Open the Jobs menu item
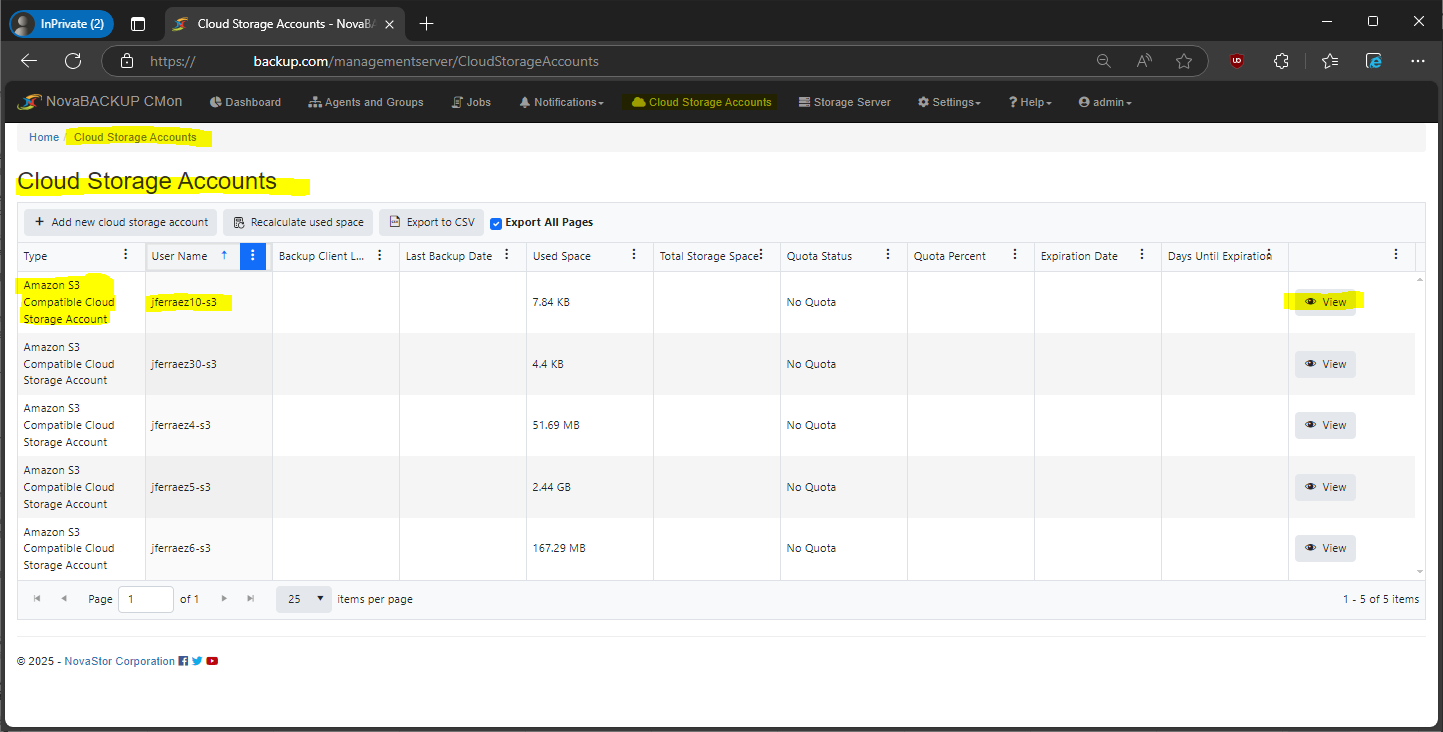1443x732 pixels. pos(472,102)
